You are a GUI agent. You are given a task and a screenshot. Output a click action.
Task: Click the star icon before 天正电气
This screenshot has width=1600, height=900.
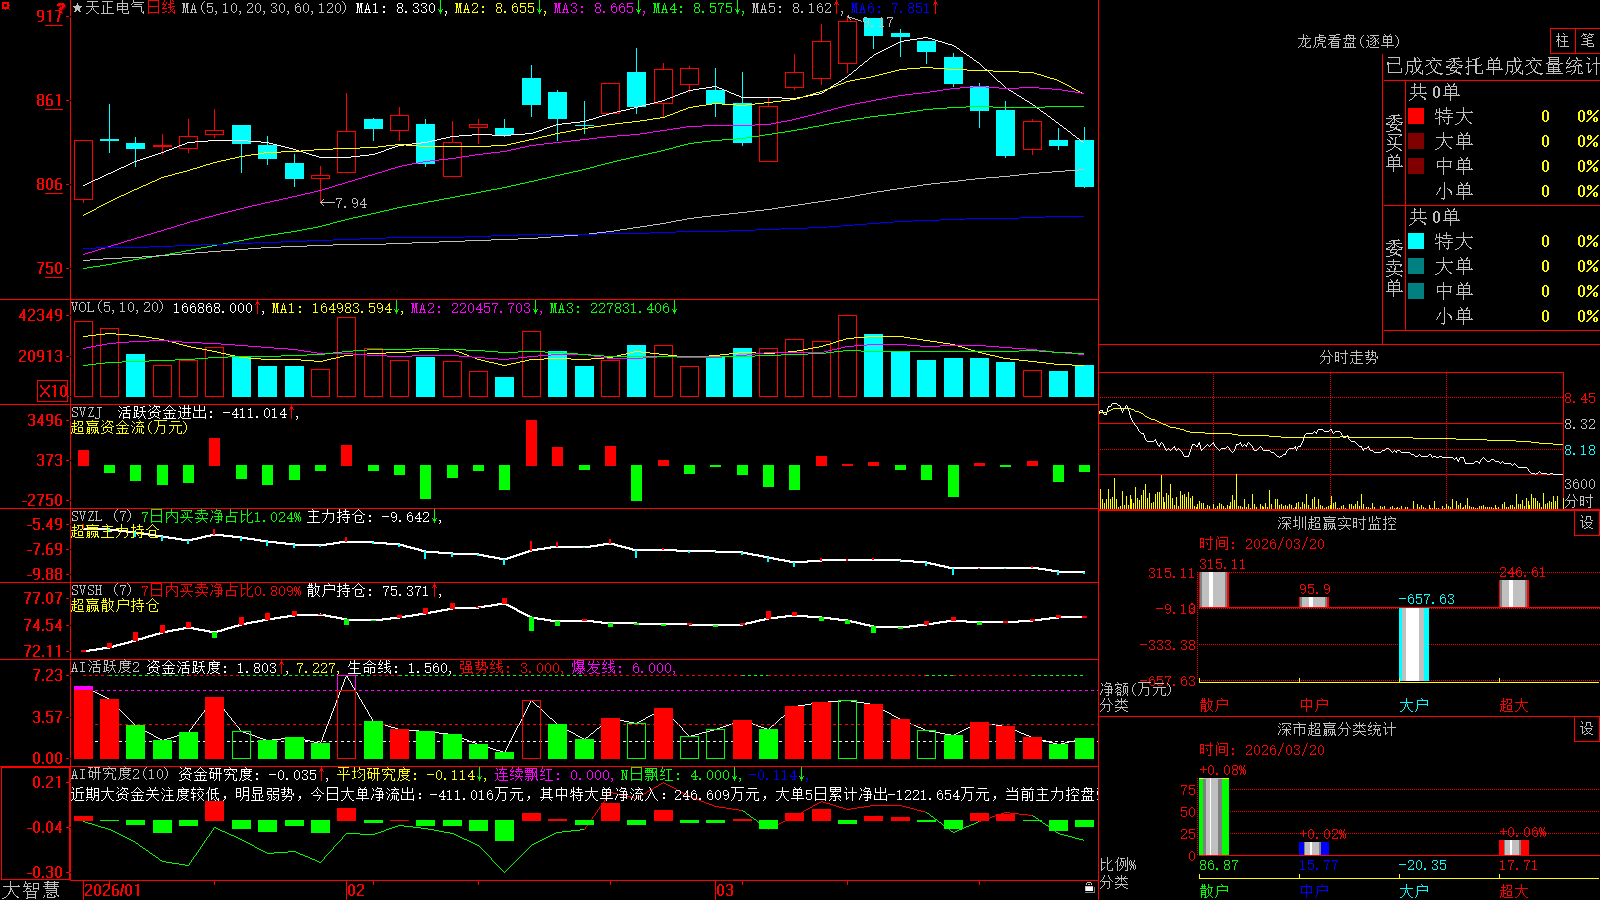78,8
